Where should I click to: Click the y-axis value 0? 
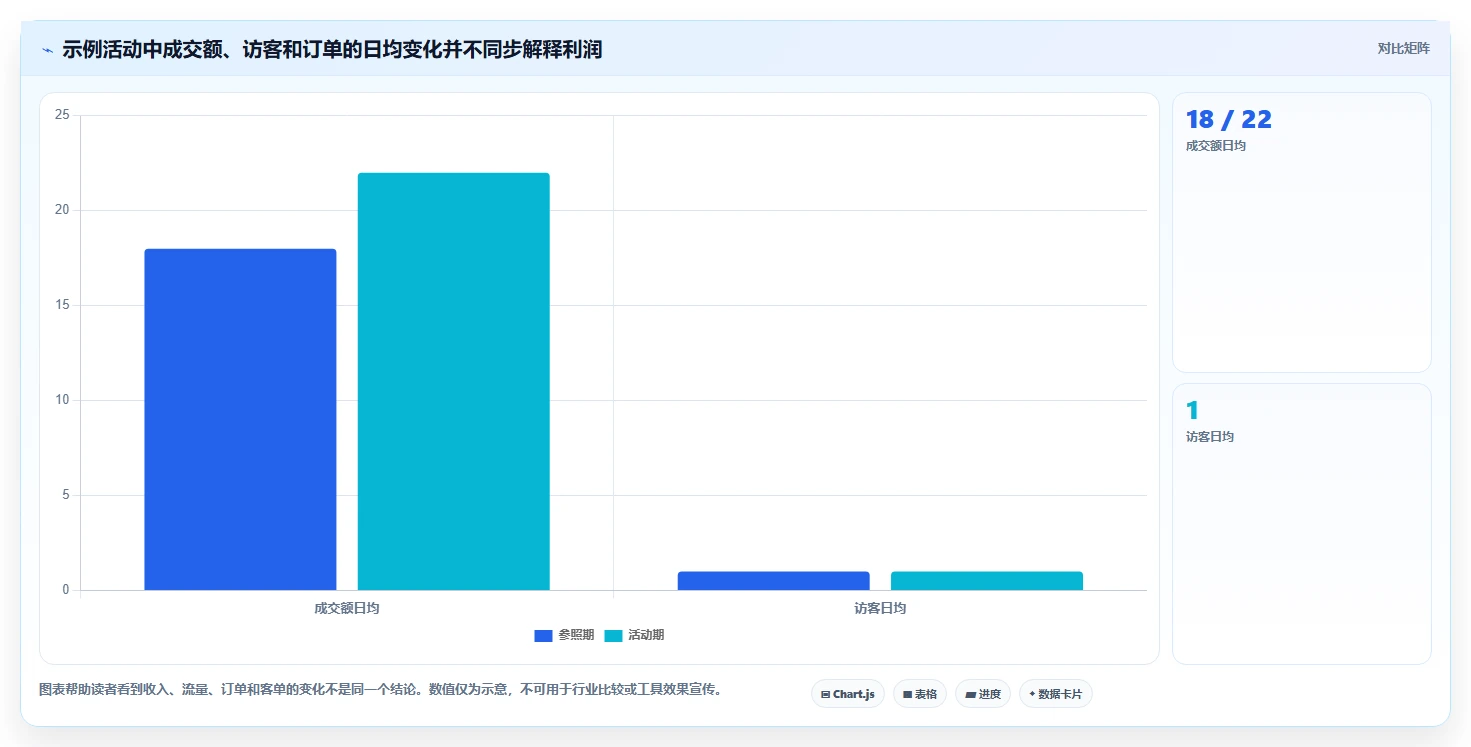66,590
